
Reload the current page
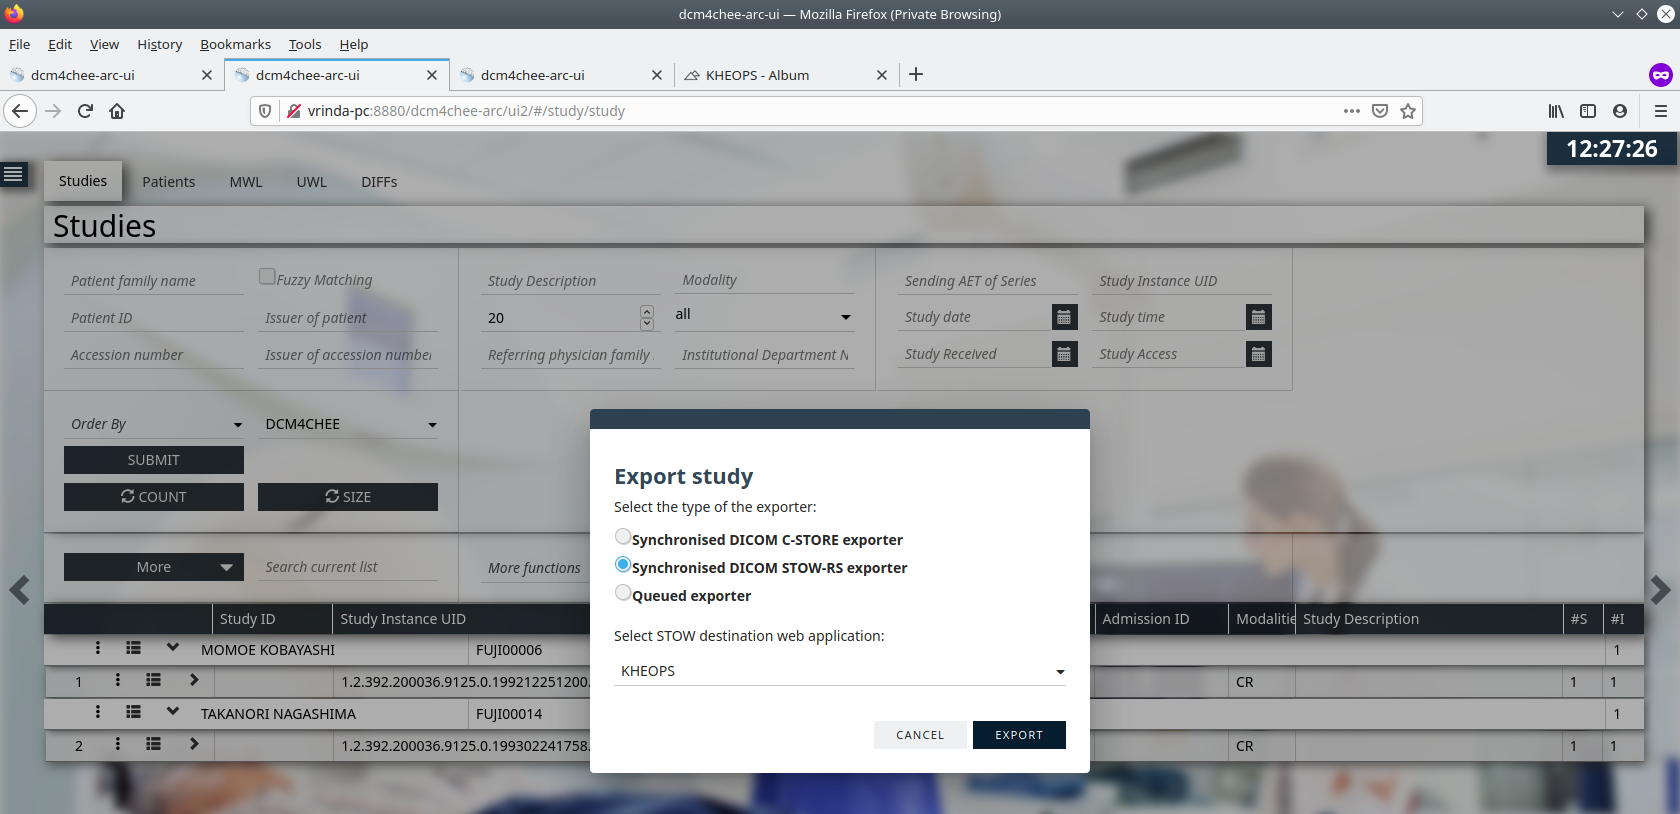click(85, 111)
